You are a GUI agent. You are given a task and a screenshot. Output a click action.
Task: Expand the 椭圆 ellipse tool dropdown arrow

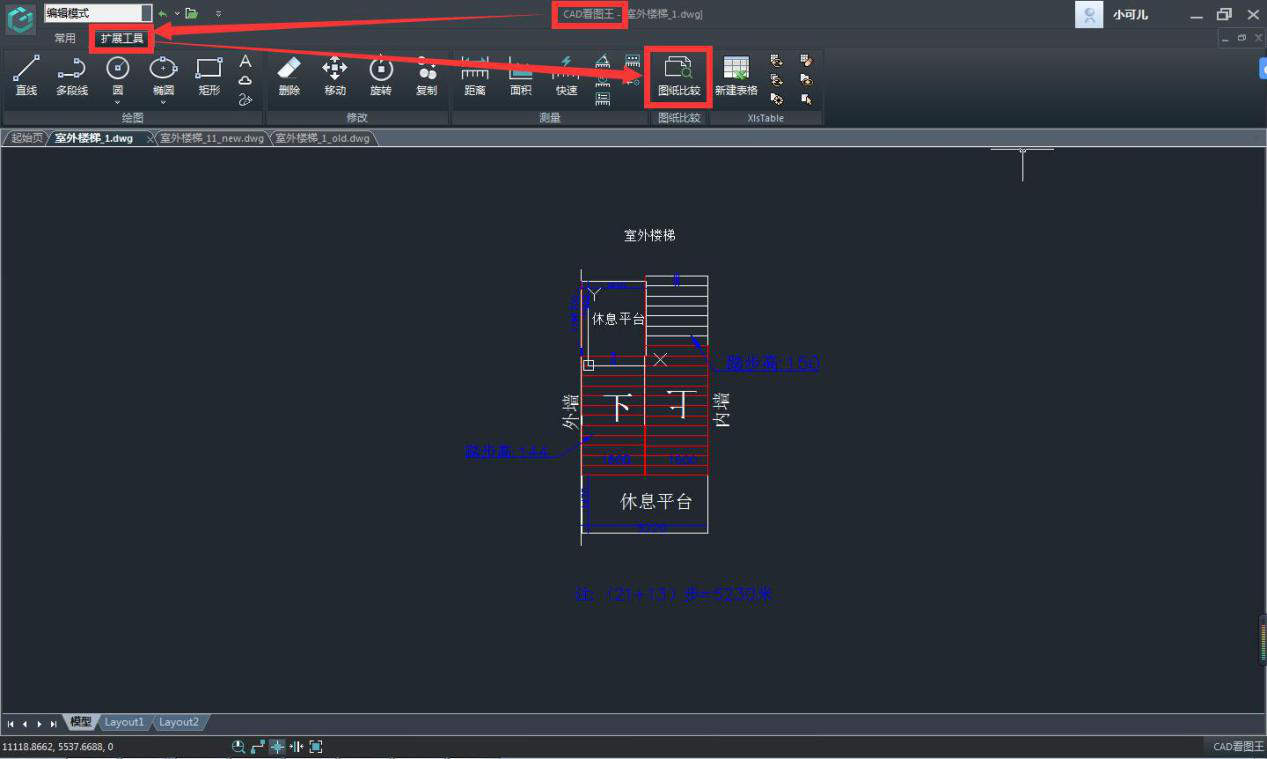tap(163, 102)
